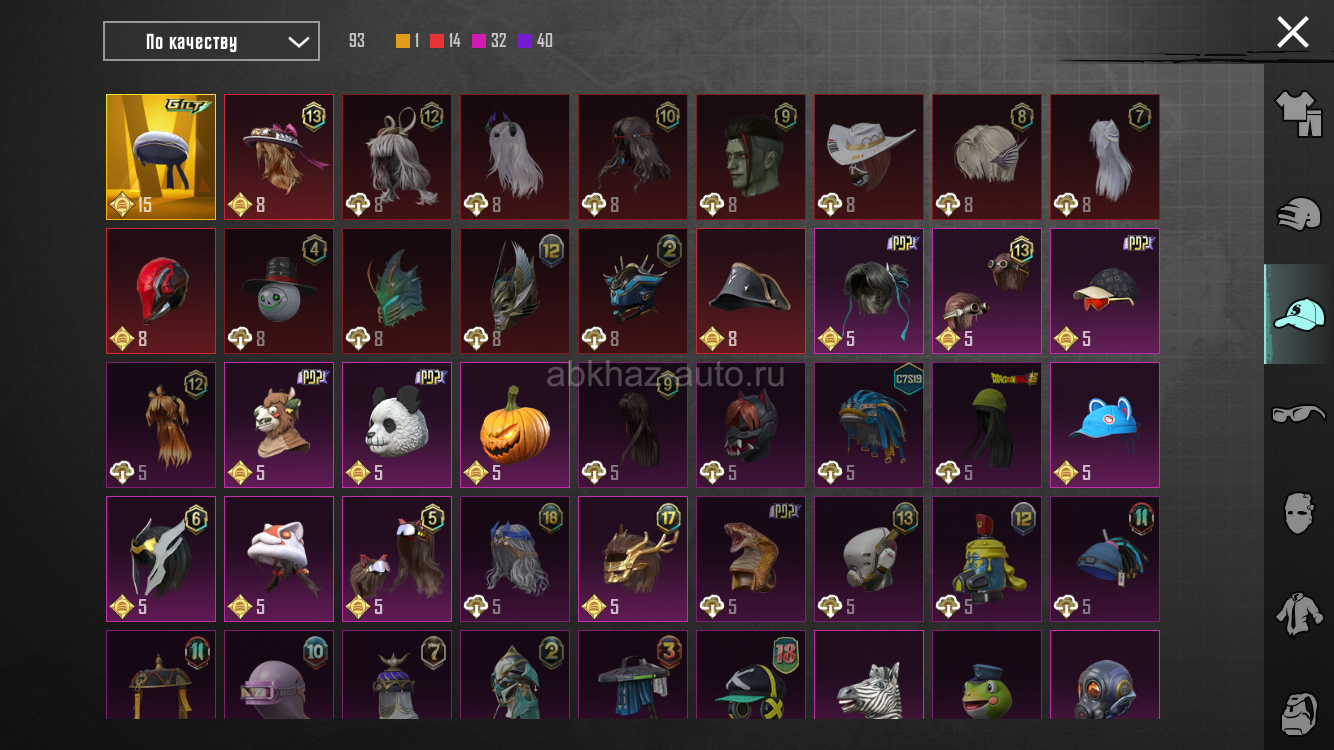Expand the 'По качеству' sort dropdown
This screenshot has width=1334, height=750.
pos(212,41)
